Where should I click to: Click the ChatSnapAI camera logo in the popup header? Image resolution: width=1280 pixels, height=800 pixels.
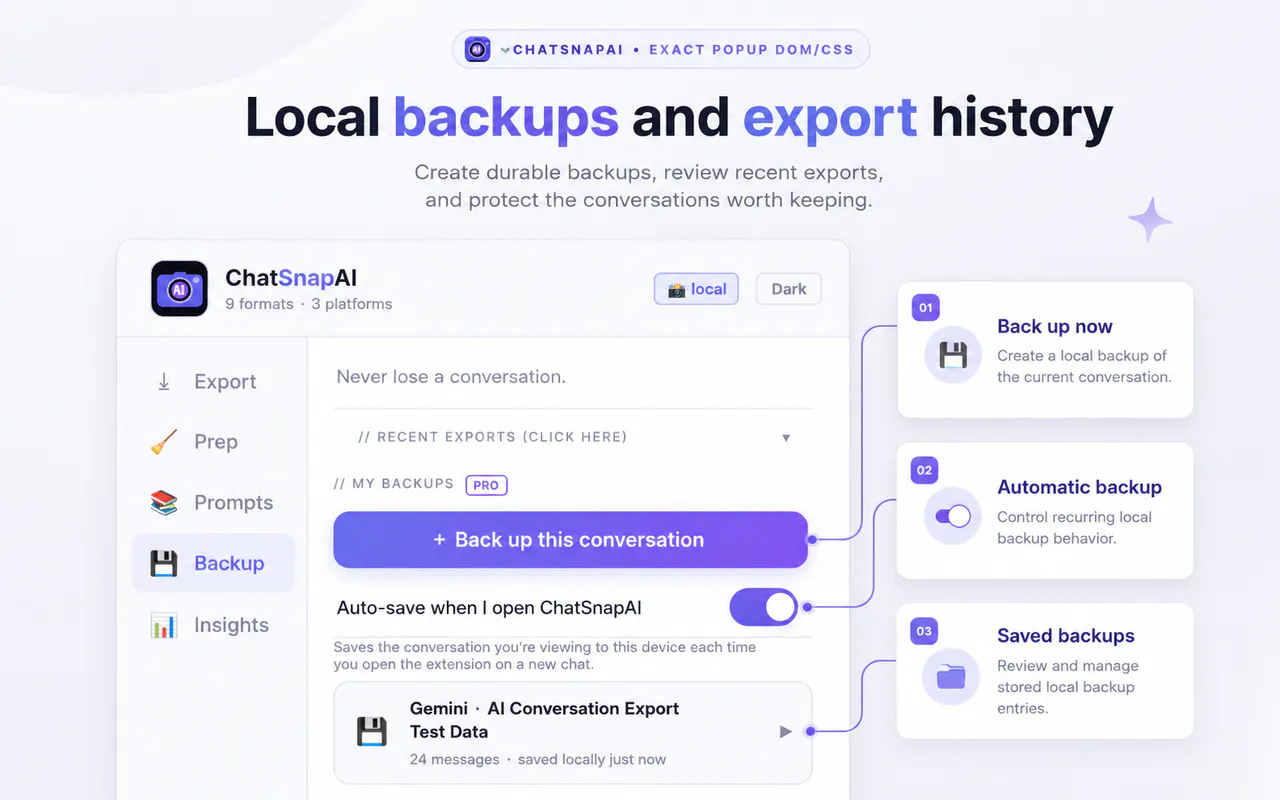pyautogui.click(x=179, y=289)
